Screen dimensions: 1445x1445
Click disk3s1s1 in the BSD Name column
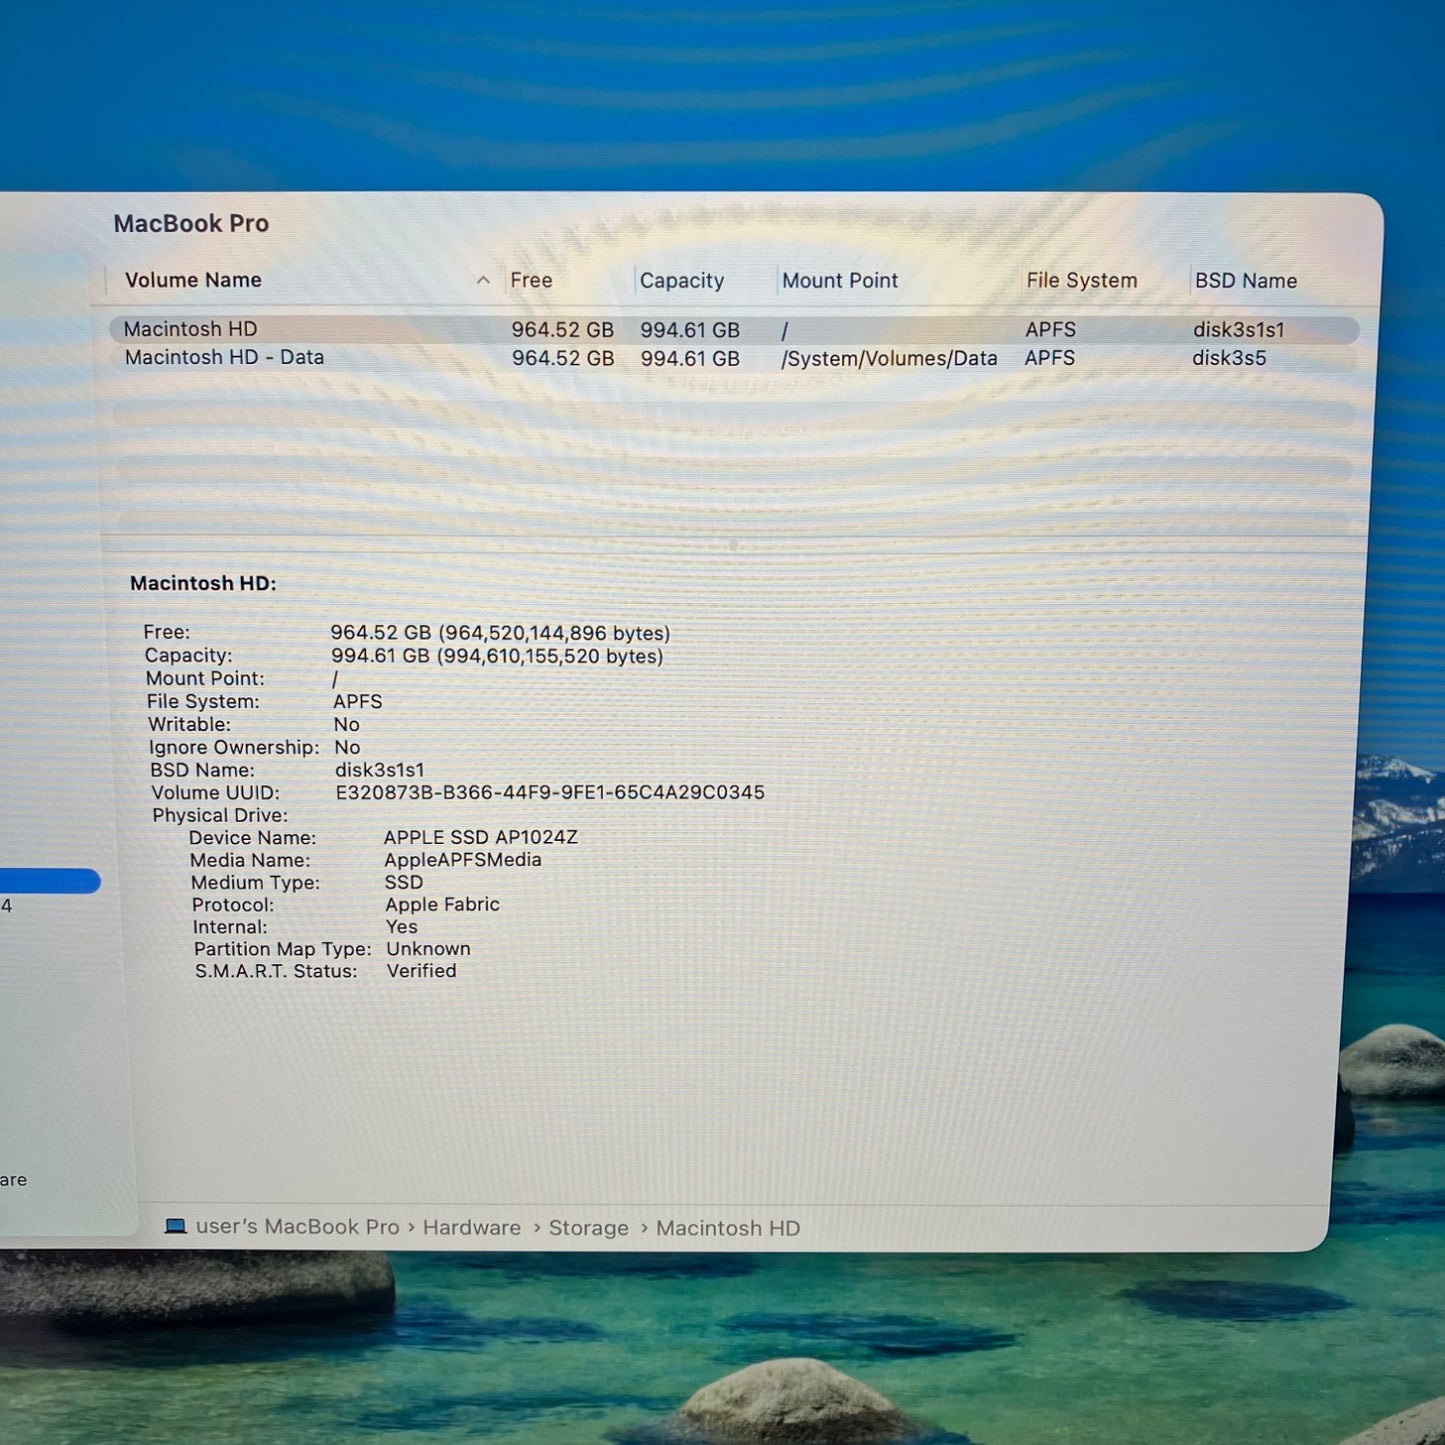click(1239, 330)
